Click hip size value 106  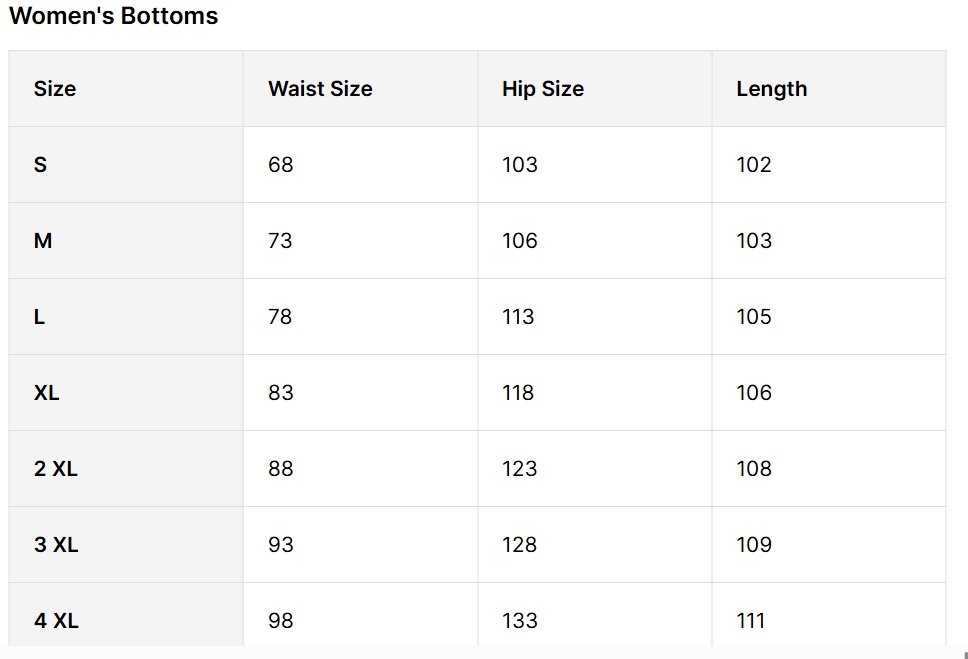tap(519, 241)
